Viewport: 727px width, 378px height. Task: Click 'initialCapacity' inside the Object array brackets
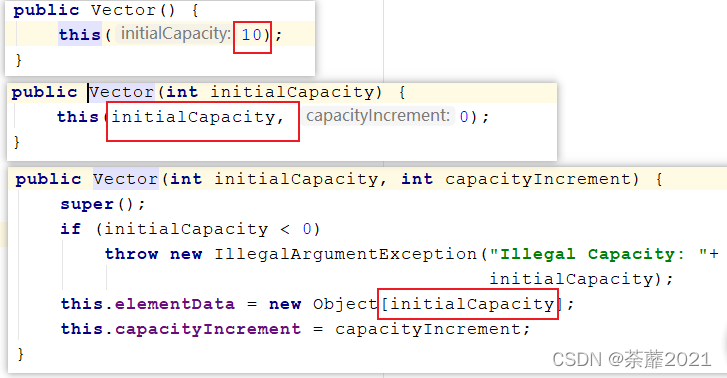click(472, 304)
